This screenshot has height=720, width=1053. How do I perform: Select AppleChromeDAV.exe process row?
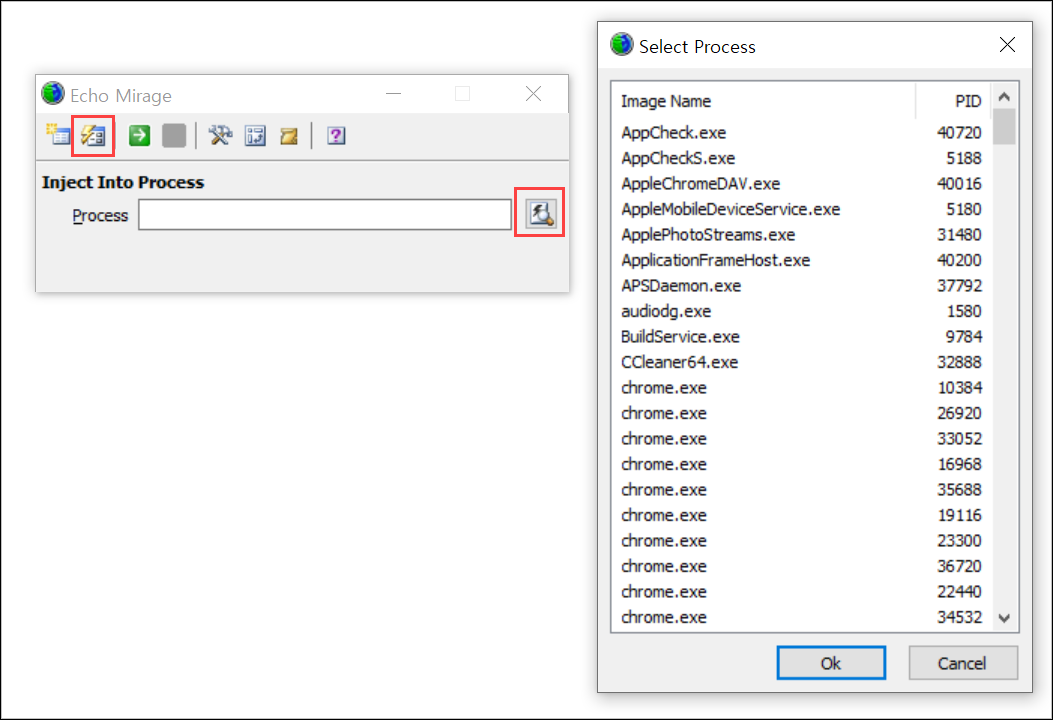click(801, 183)
